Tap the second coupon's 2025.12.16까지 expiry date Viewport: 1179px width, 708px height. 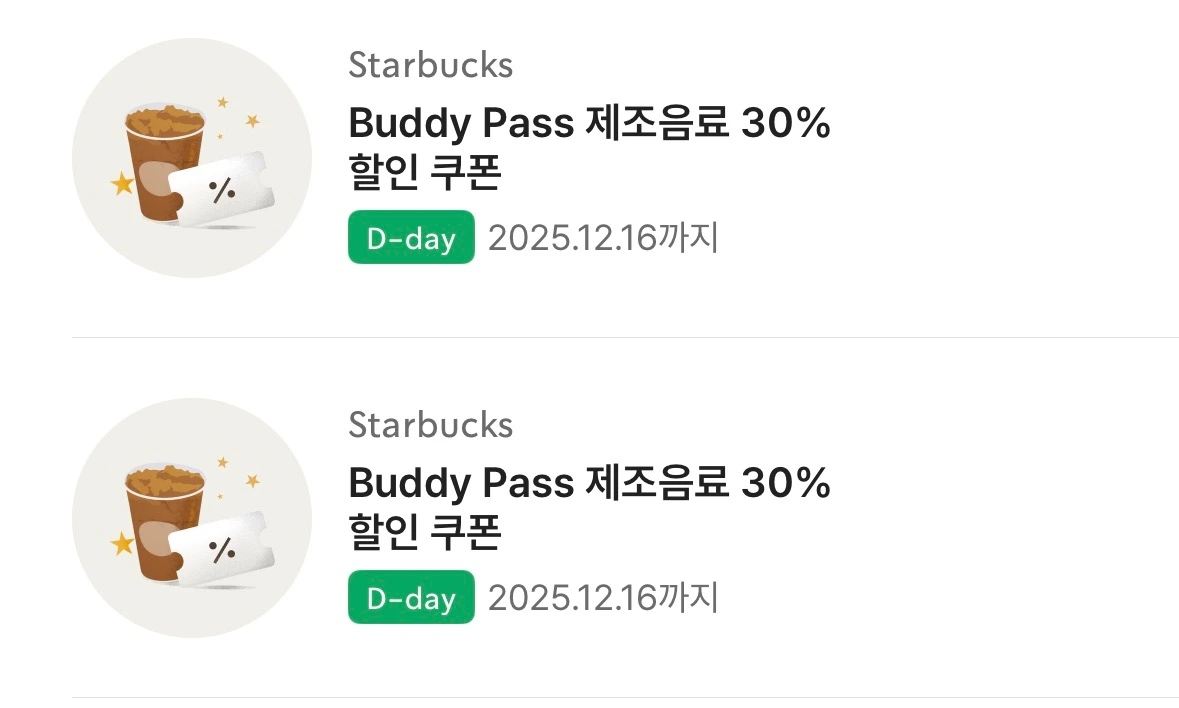tap(604, 598)
